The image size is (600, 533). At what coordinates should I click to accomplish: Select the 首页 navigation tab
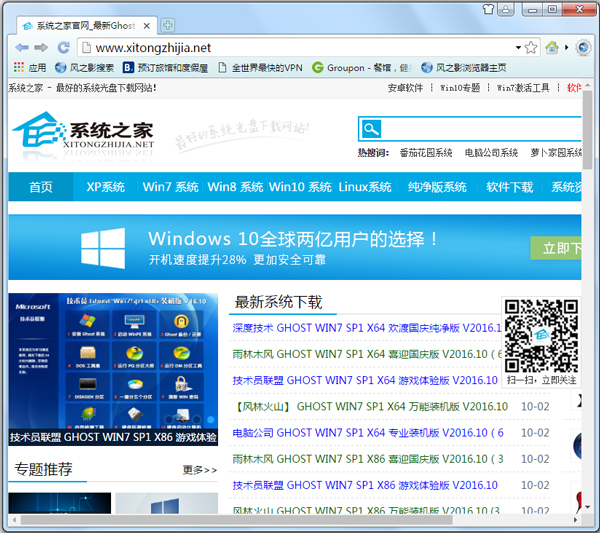41,187
